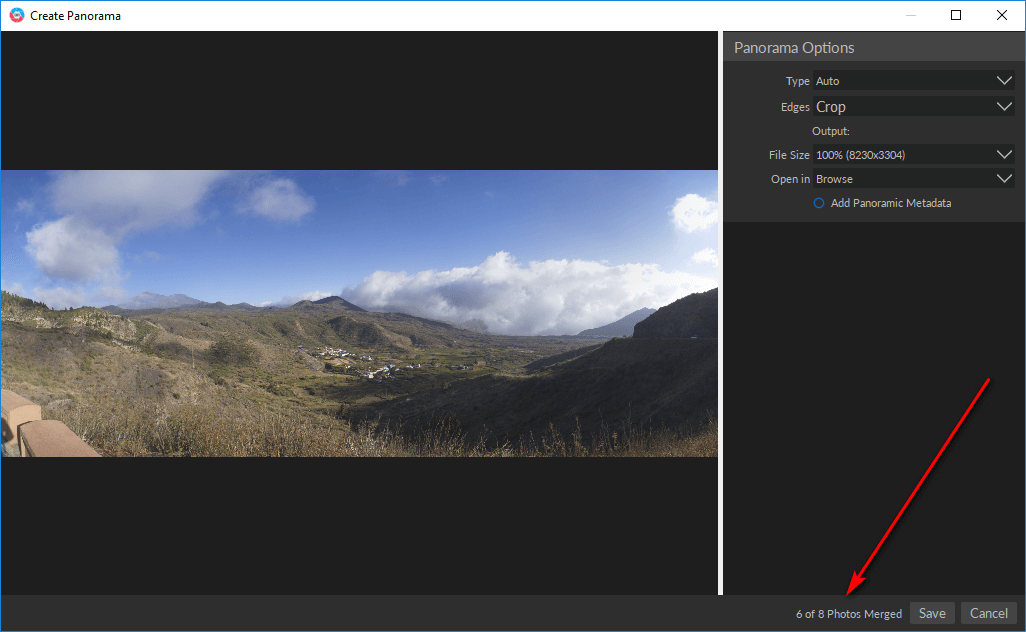Click the 'Add Panoramic Metadata' label text
Image resolution: width=1026 pixels, height=632 pixels.
(x=891, y=203)
